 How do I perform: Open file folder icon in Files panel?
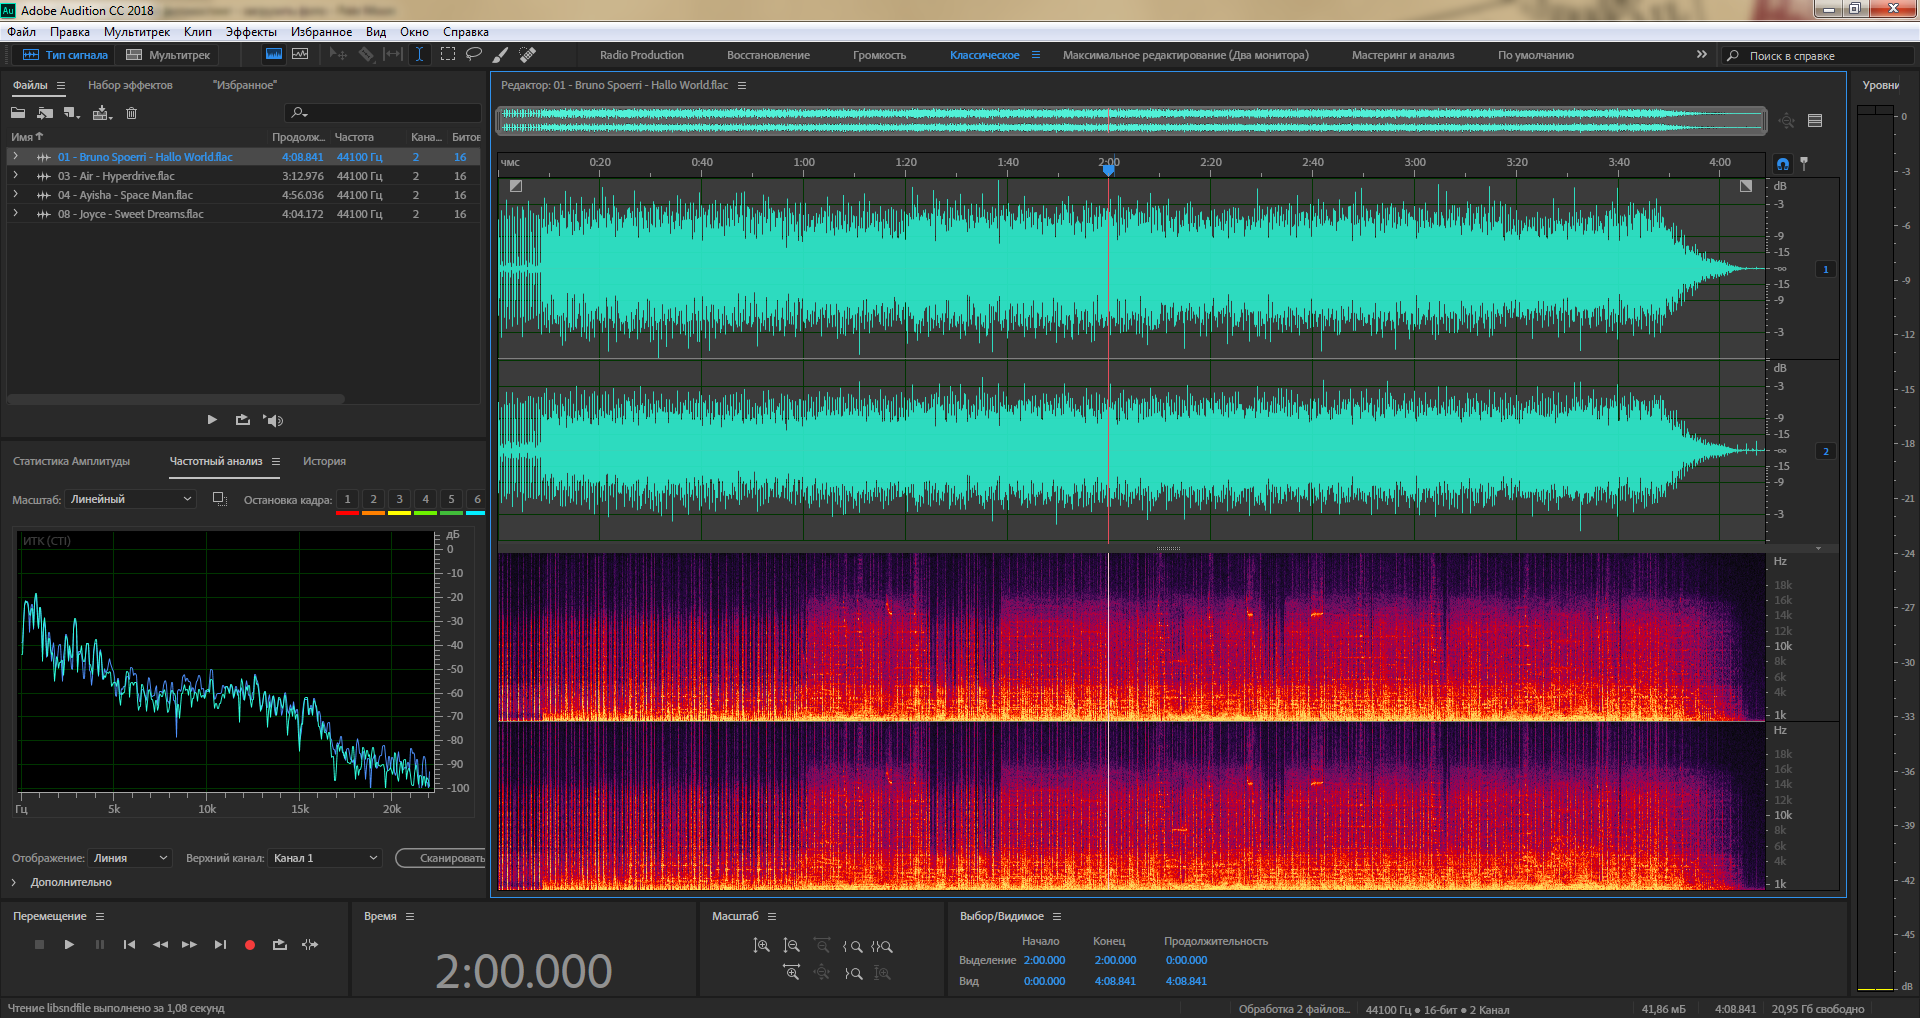pyautogui.click(x=18, y=113)
